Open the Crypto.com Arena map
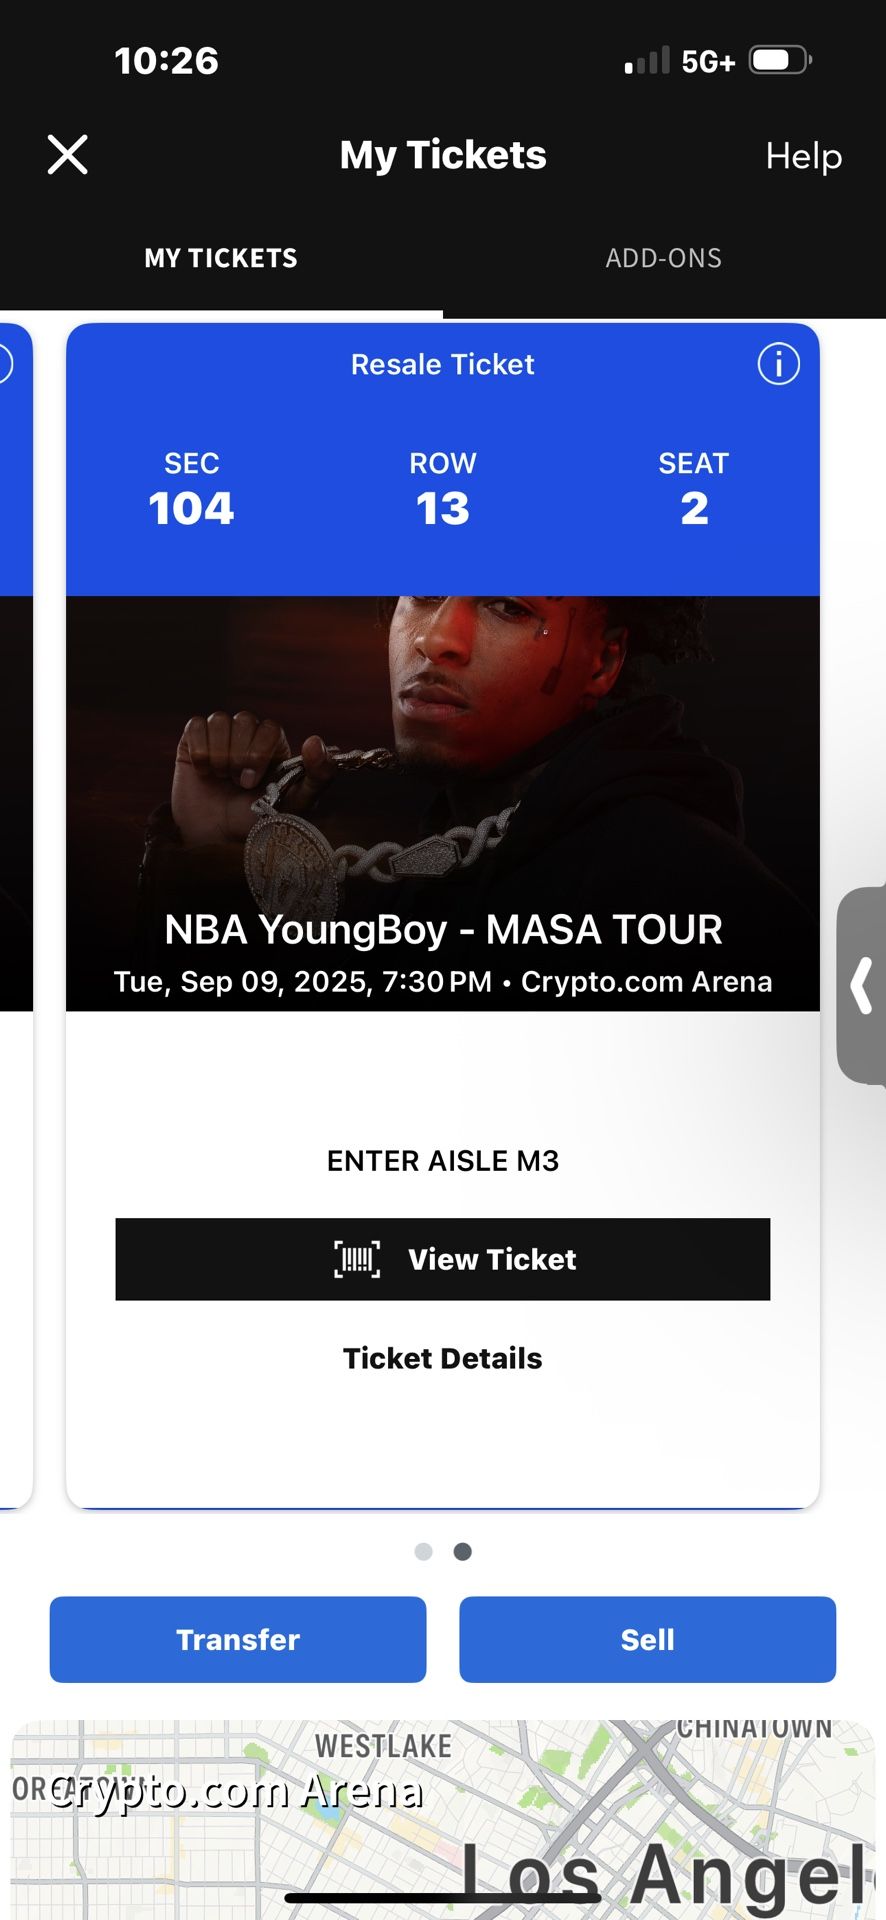This screenshot has height=1920, width=886. click(x=443, y=1820)
